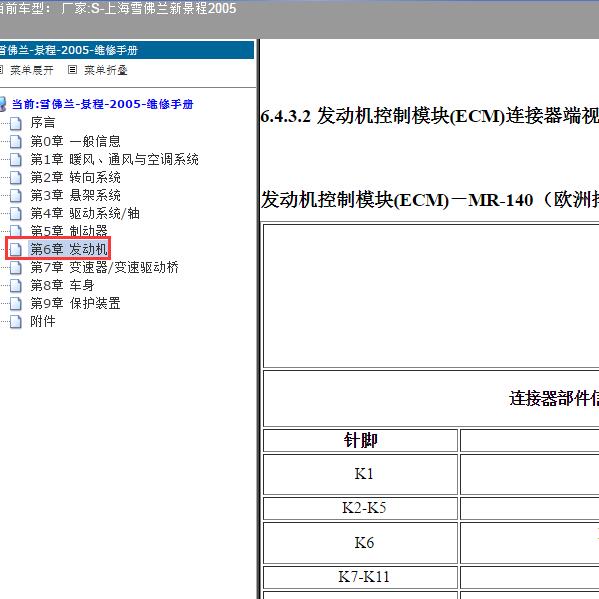Click the page icon beside 第4章 驱动系统/轴
Image resolution: width=599 pixels, height=599 pixels.
[16, 213]
